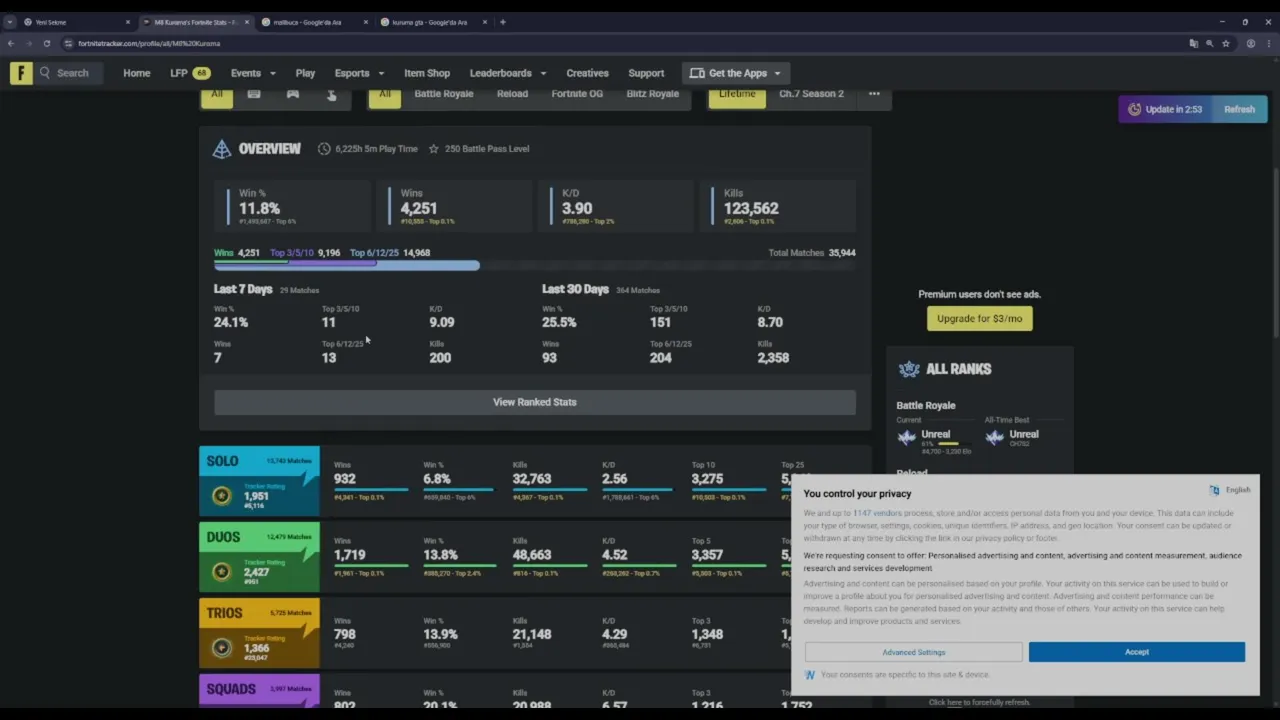Select Ch.7 Season 2 stats period

(x=811, y=94)
